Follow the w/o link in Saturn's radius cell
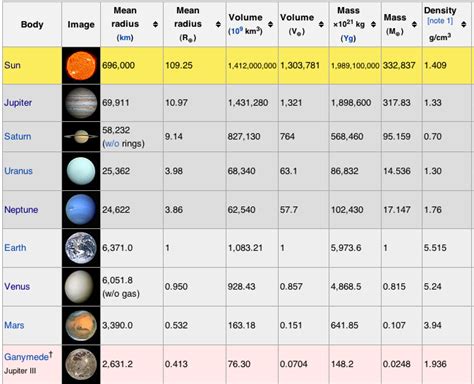 pos(111,144)
